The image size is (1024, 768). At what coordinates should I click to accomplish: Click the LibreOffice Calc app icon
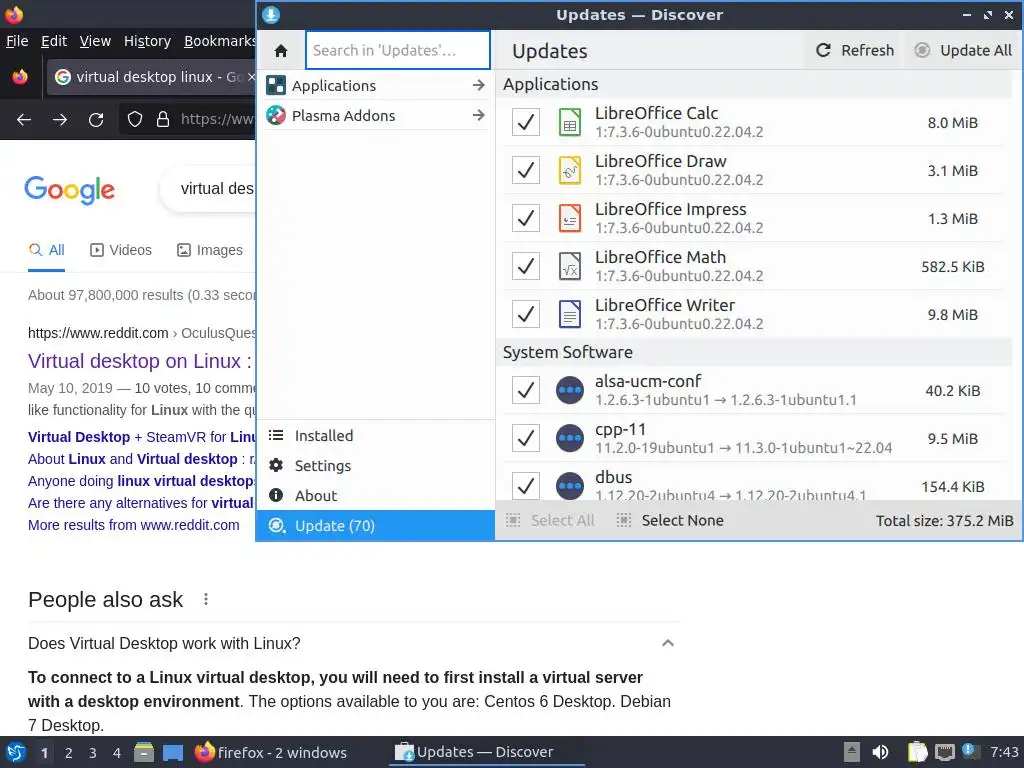click(x=569, y=122)
